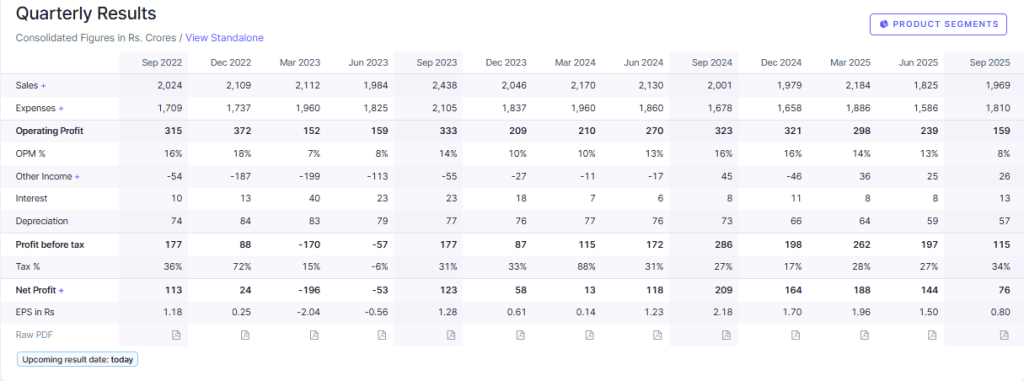The image size is (1024, 381).
Task: Click Net Profit value 76
Action: pos(1004,290)
